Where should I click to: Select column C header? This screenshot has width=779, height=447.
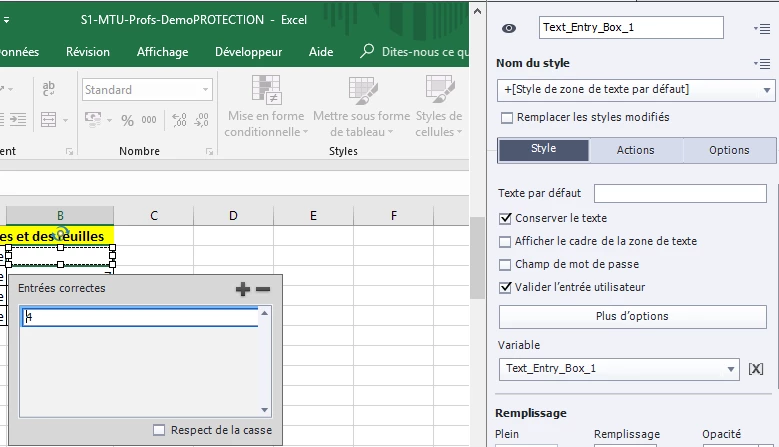coord(154,216)
